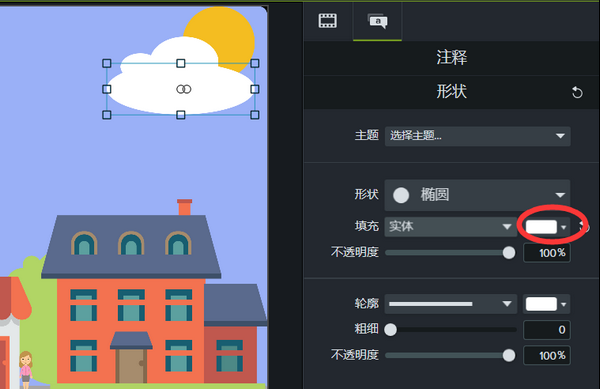
Task: Click the top-middle selection handle of ellipse
Action: click(x=181, y=63)
